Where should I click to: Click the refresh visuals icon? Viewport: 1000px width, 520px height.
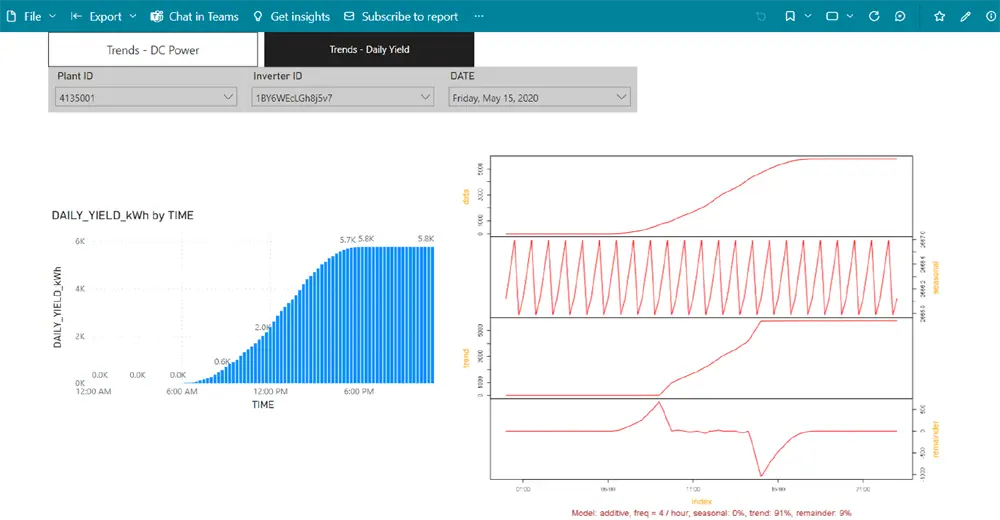874,17
